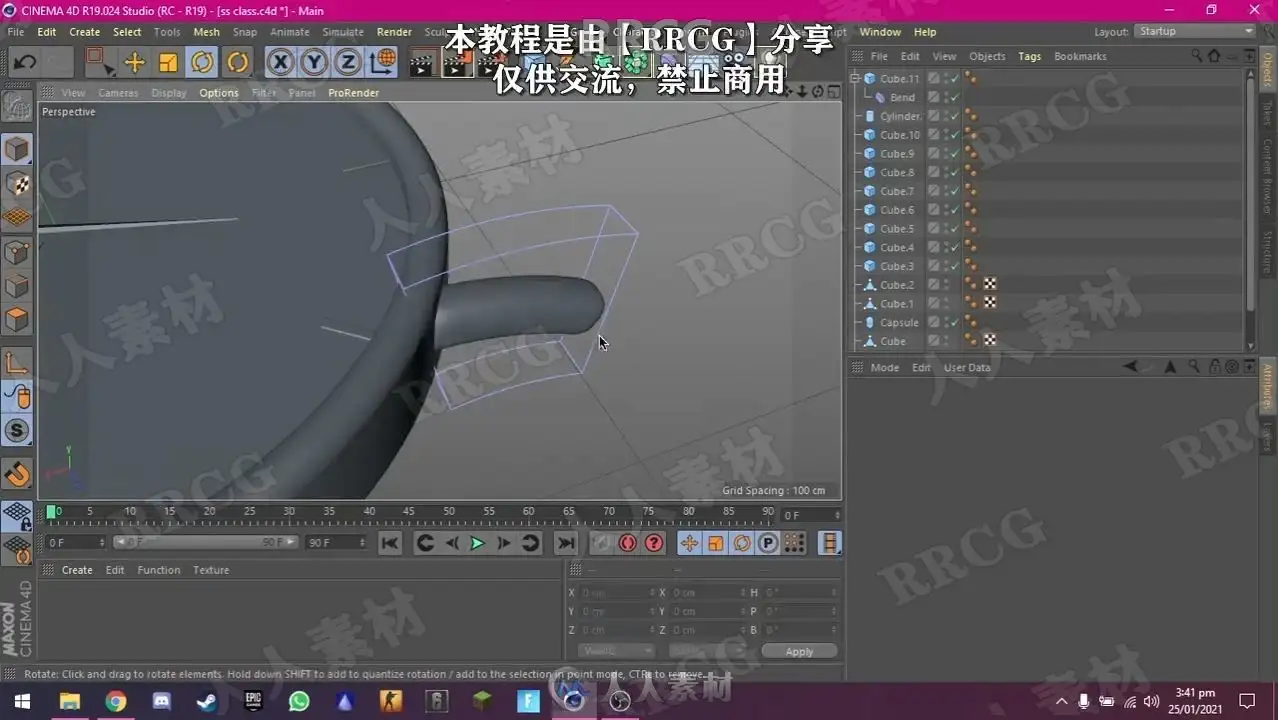
Task: Click Windows Start button
Action: point(21,701)
